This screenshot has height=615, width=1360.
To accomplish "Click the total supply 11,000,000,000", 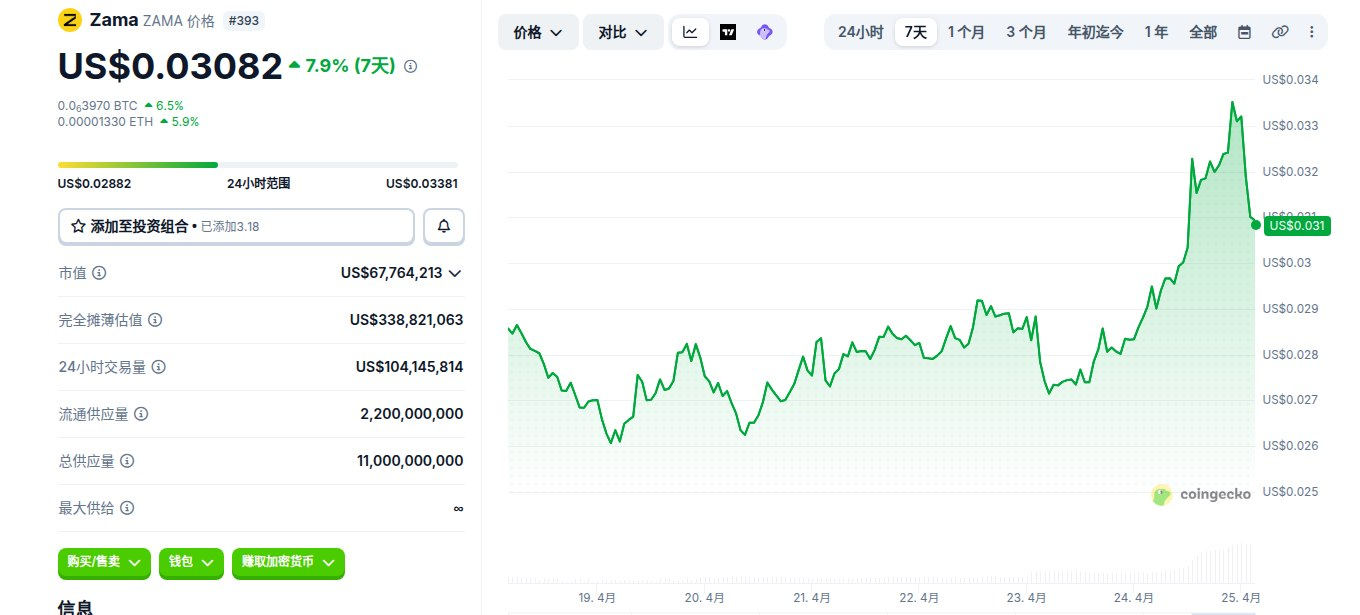I will click(409, 461).
